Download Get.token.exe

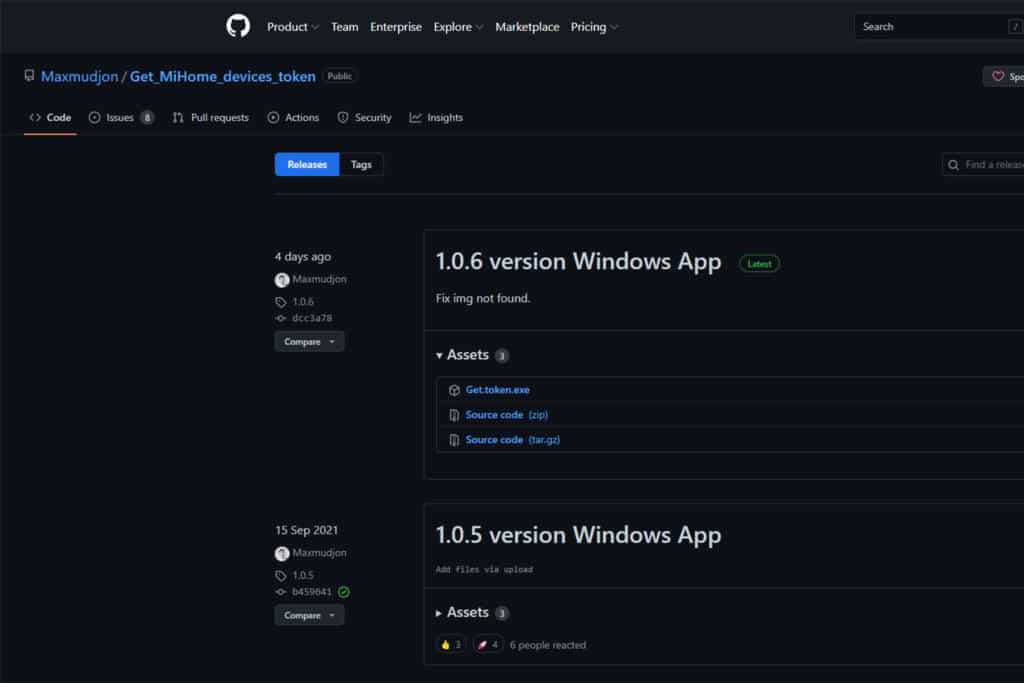tap(498, 390)
